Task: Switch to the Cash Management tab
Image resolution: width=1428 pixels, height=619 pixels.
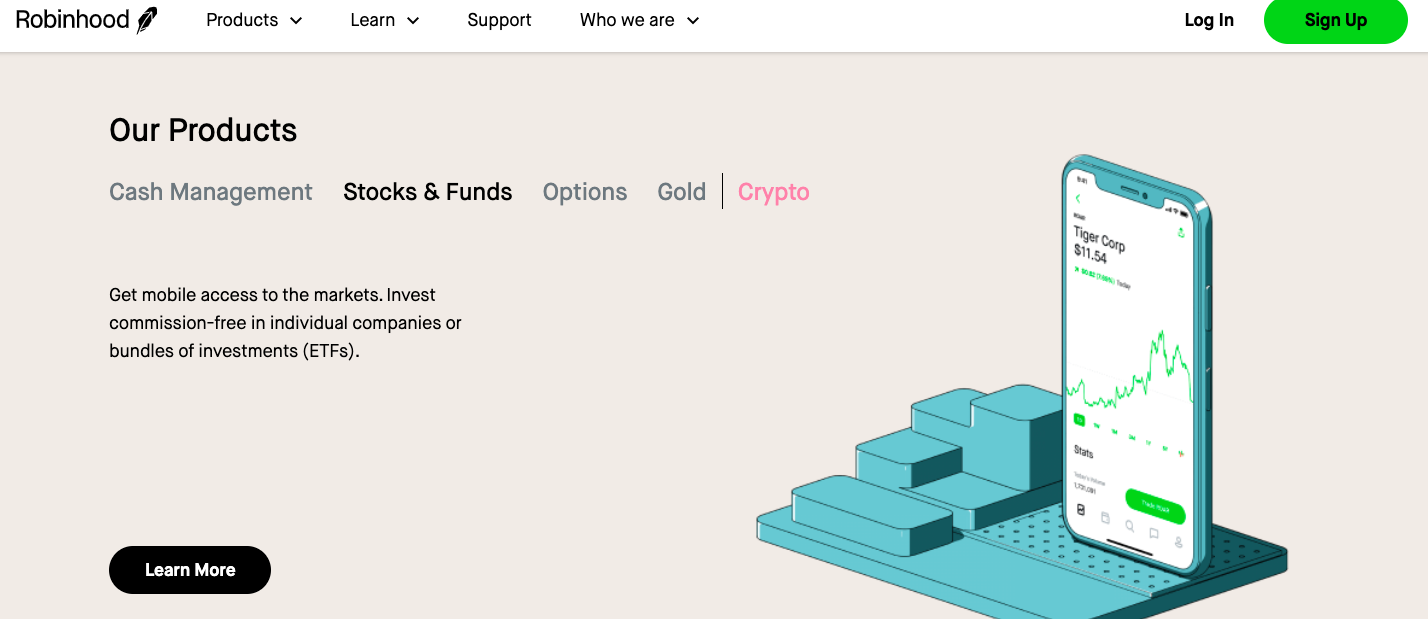Action: point(211,192)
